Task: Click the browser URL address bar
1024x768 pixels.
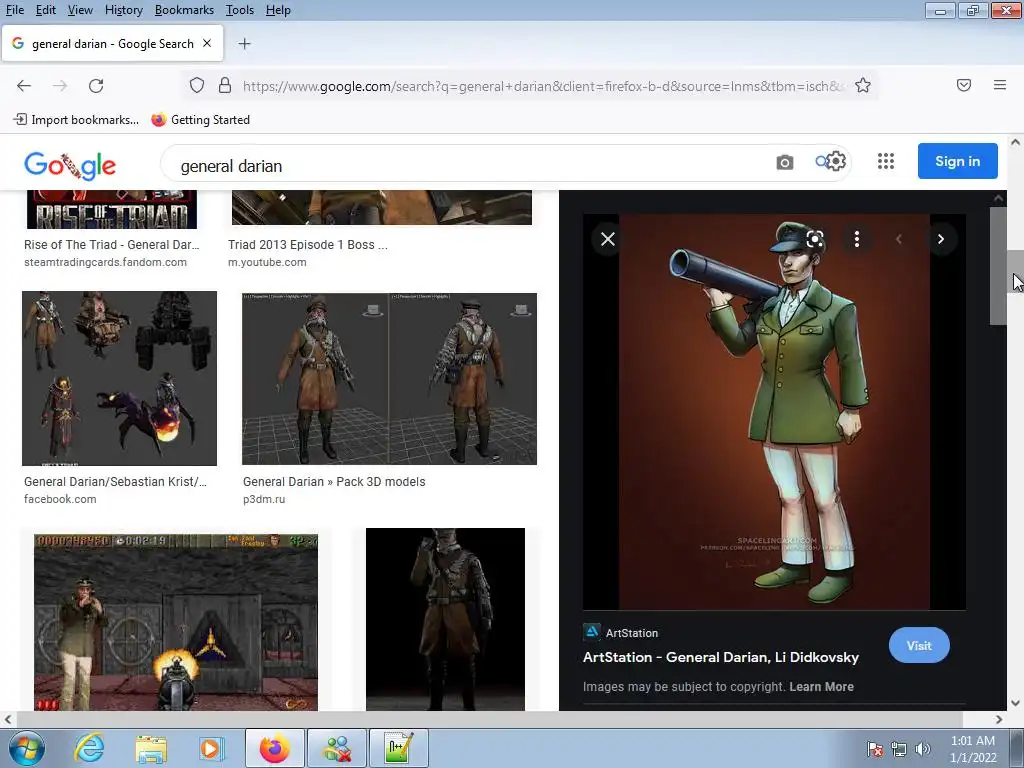Action: tap(542, 86)
